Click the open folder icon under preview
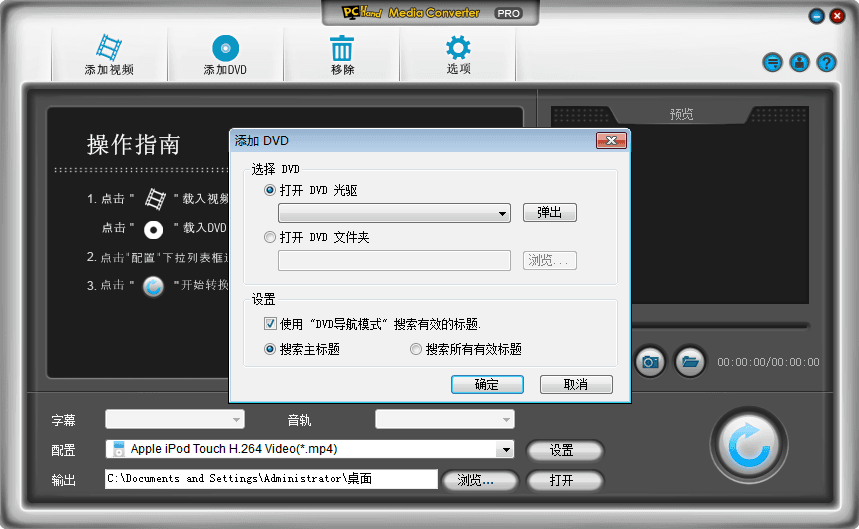 coord(688,361)
